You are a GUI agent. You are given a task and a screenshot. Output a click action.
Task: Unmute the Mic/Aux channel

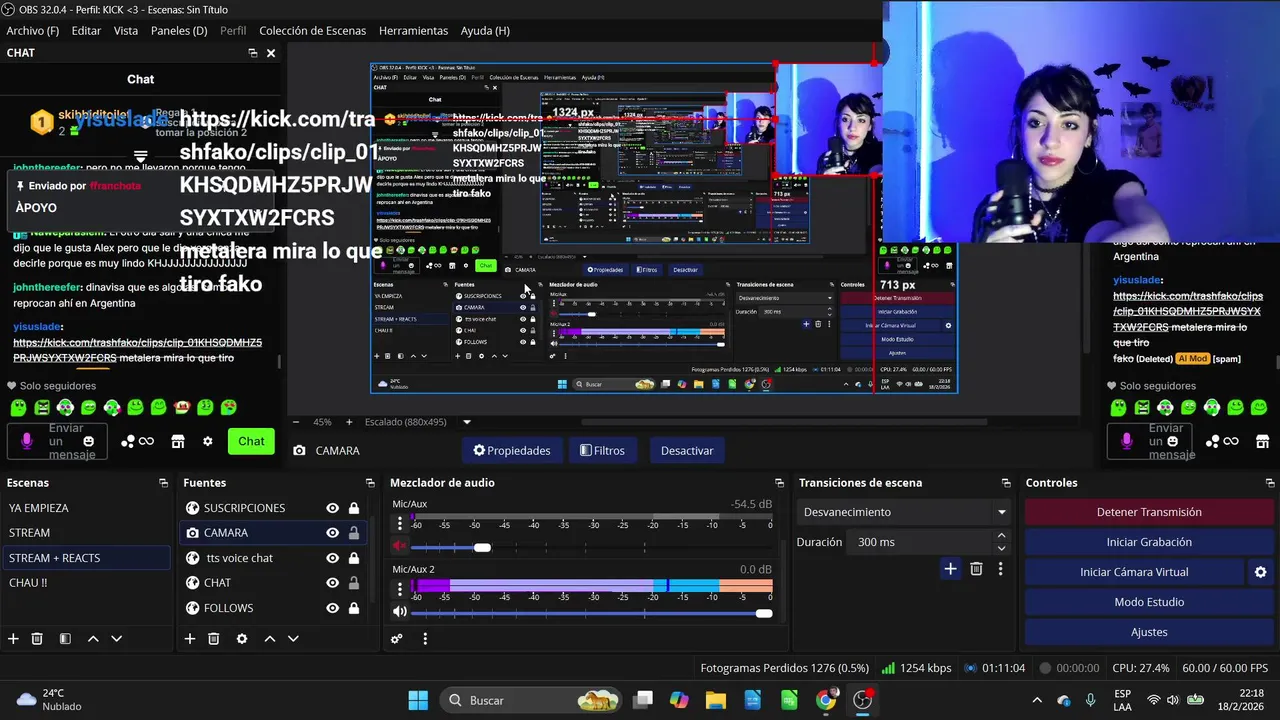click(400, 547)
